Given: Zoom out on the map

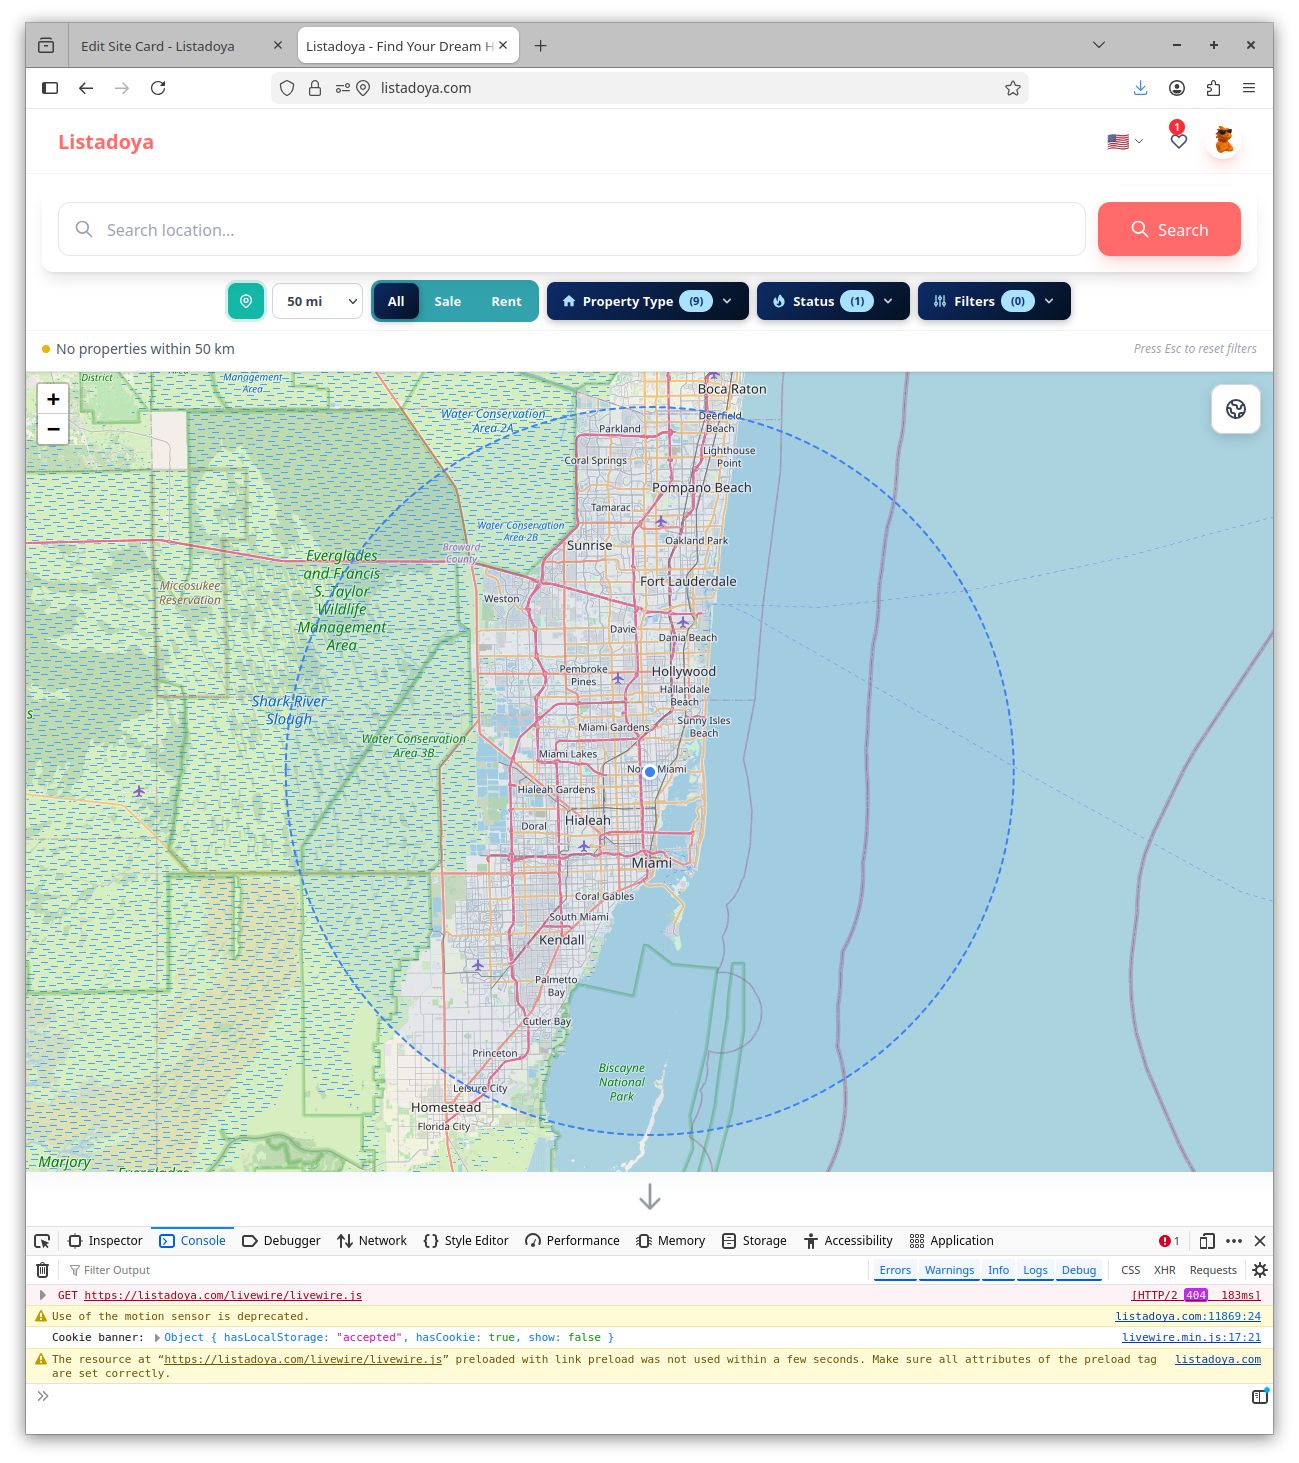Looking at the screenshot, I should (x=54, y=429).
